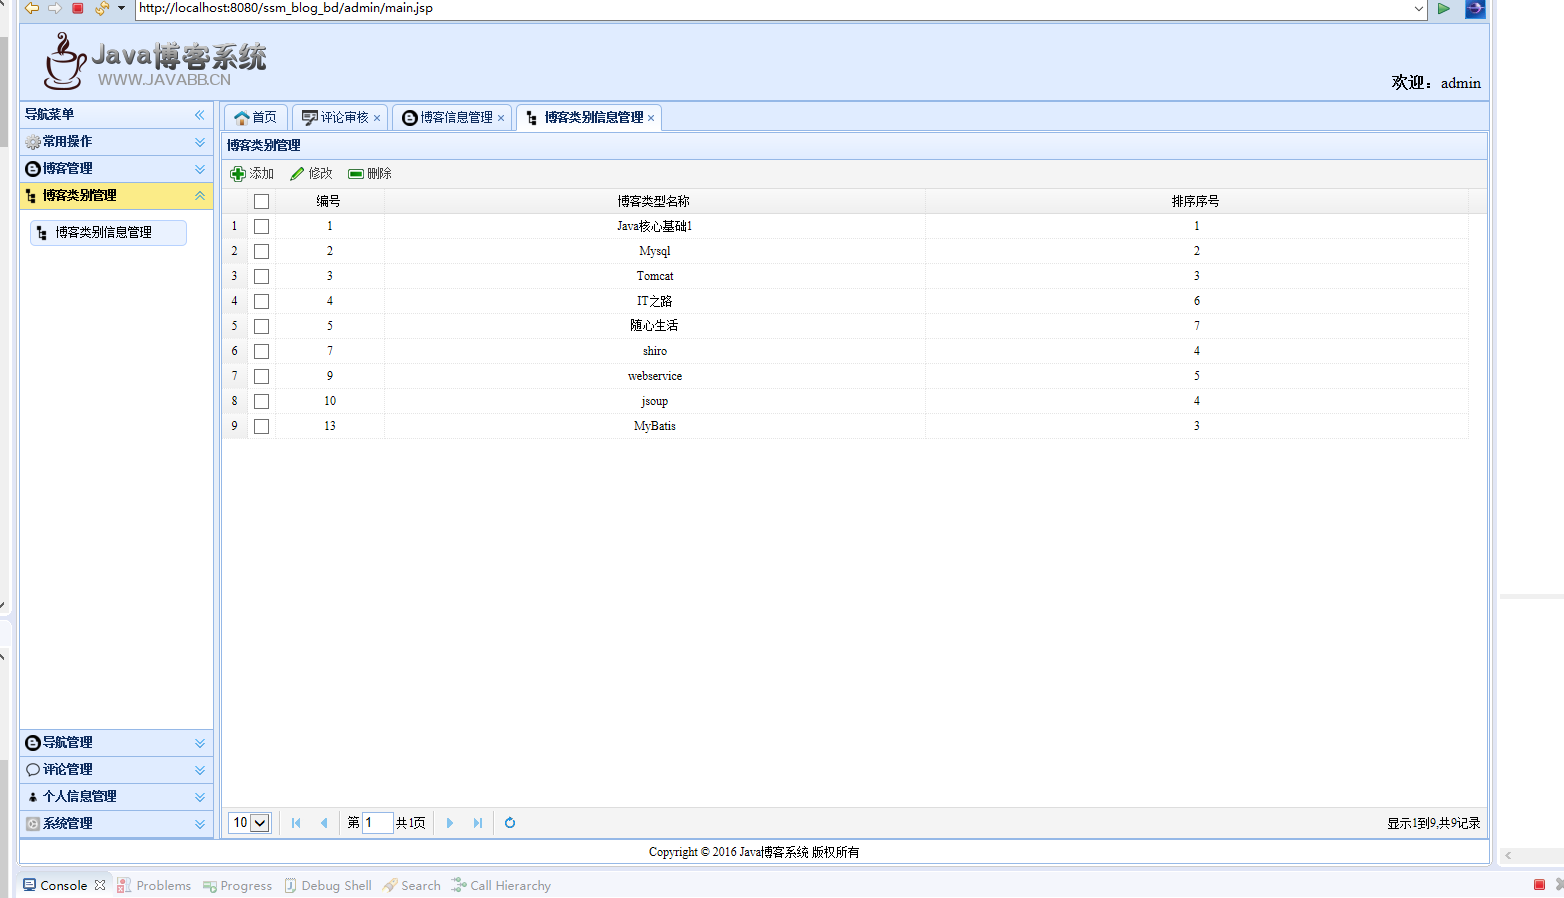Image resolution: width=1564 pixels, height=898 pixels.
Task: Click the green go arrow beside the URL
Action: tap(1444, 8)
